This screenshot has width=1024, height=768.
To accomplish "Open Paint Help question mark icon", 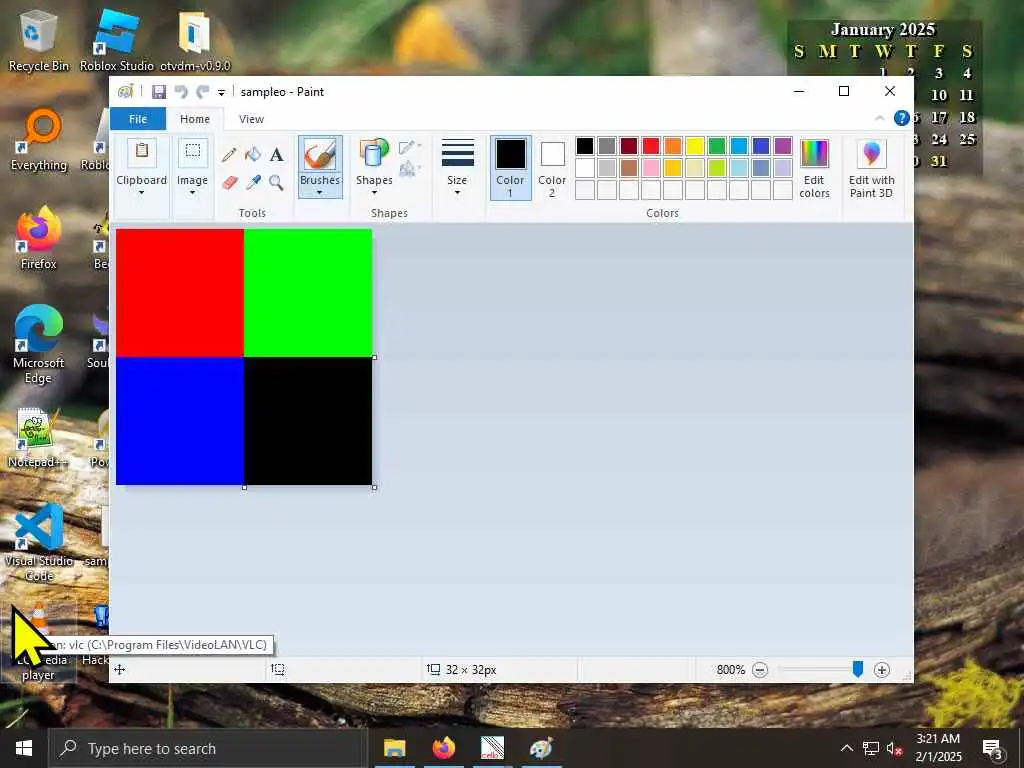I will click(x=901, y=118).
